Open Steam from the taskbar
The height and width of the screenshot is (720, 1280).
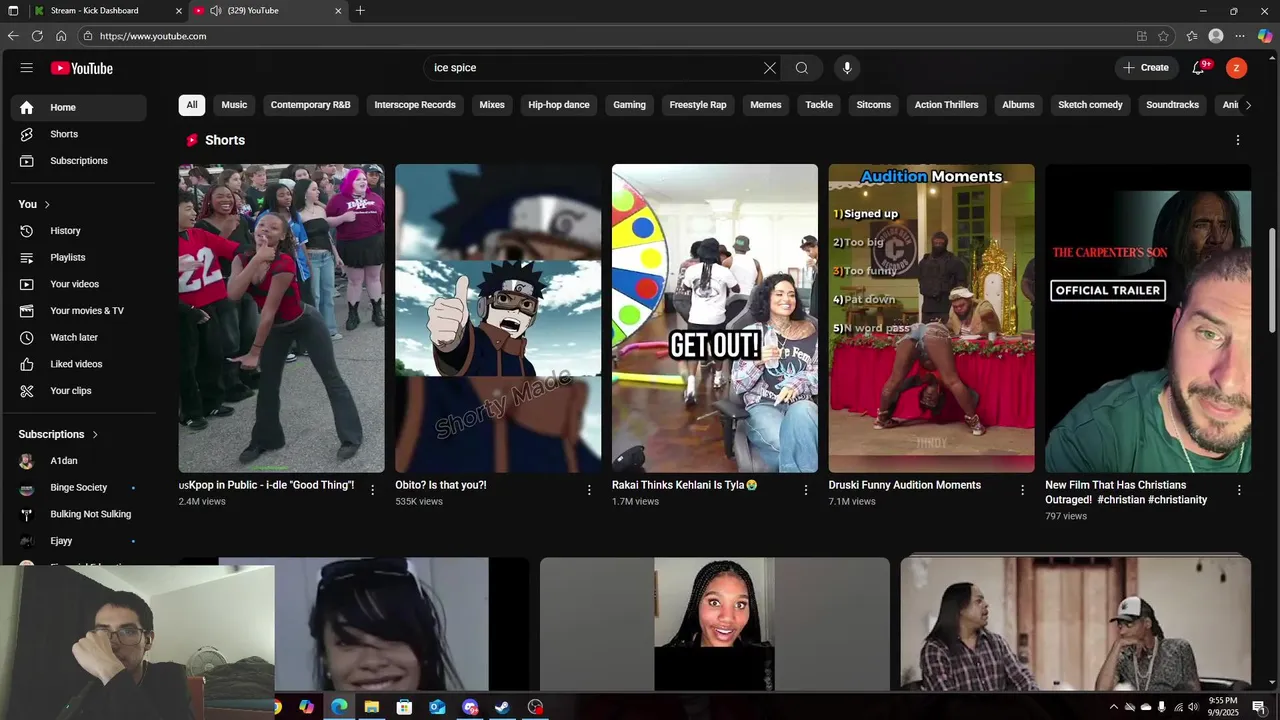pos(503,707)
